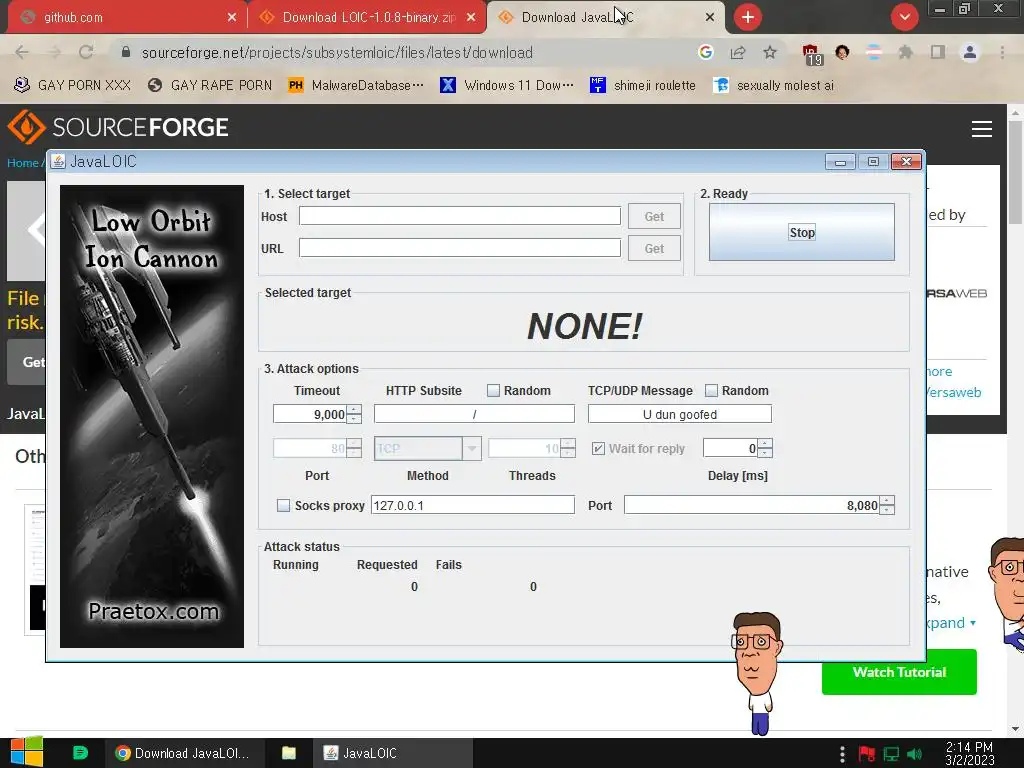Open the SourceForge hamburger menu

(982, 129)
